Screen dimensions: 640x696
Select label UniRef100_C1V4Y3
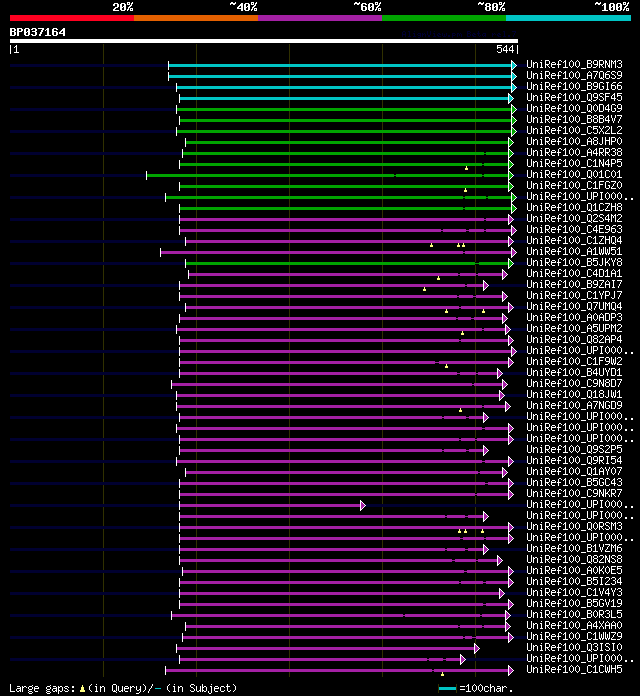(x=574, y=593)
